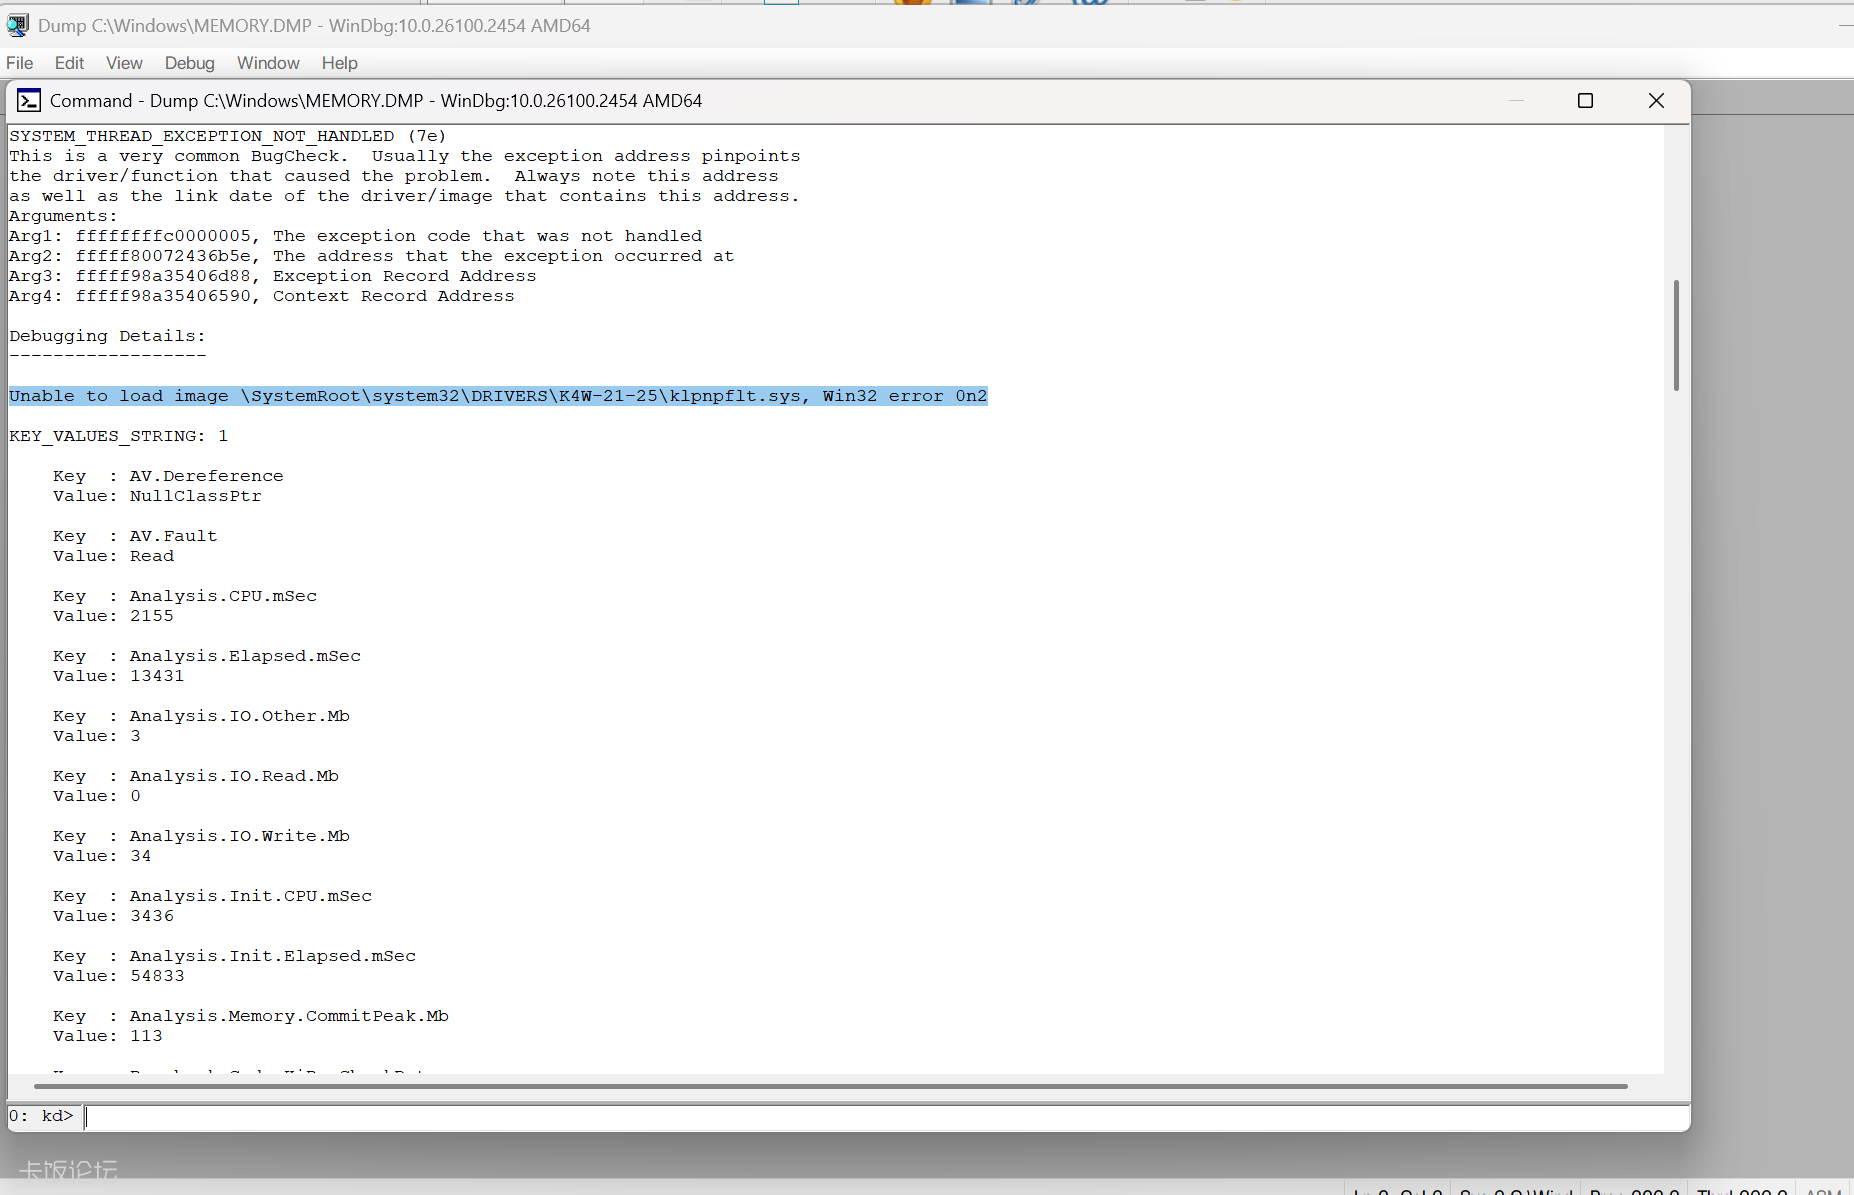The width and height of the screenshot is (1854, 1195).
Task: Click the 'Debugging Details:' heading
Action: pyautogui.click(x=108, y=336)
